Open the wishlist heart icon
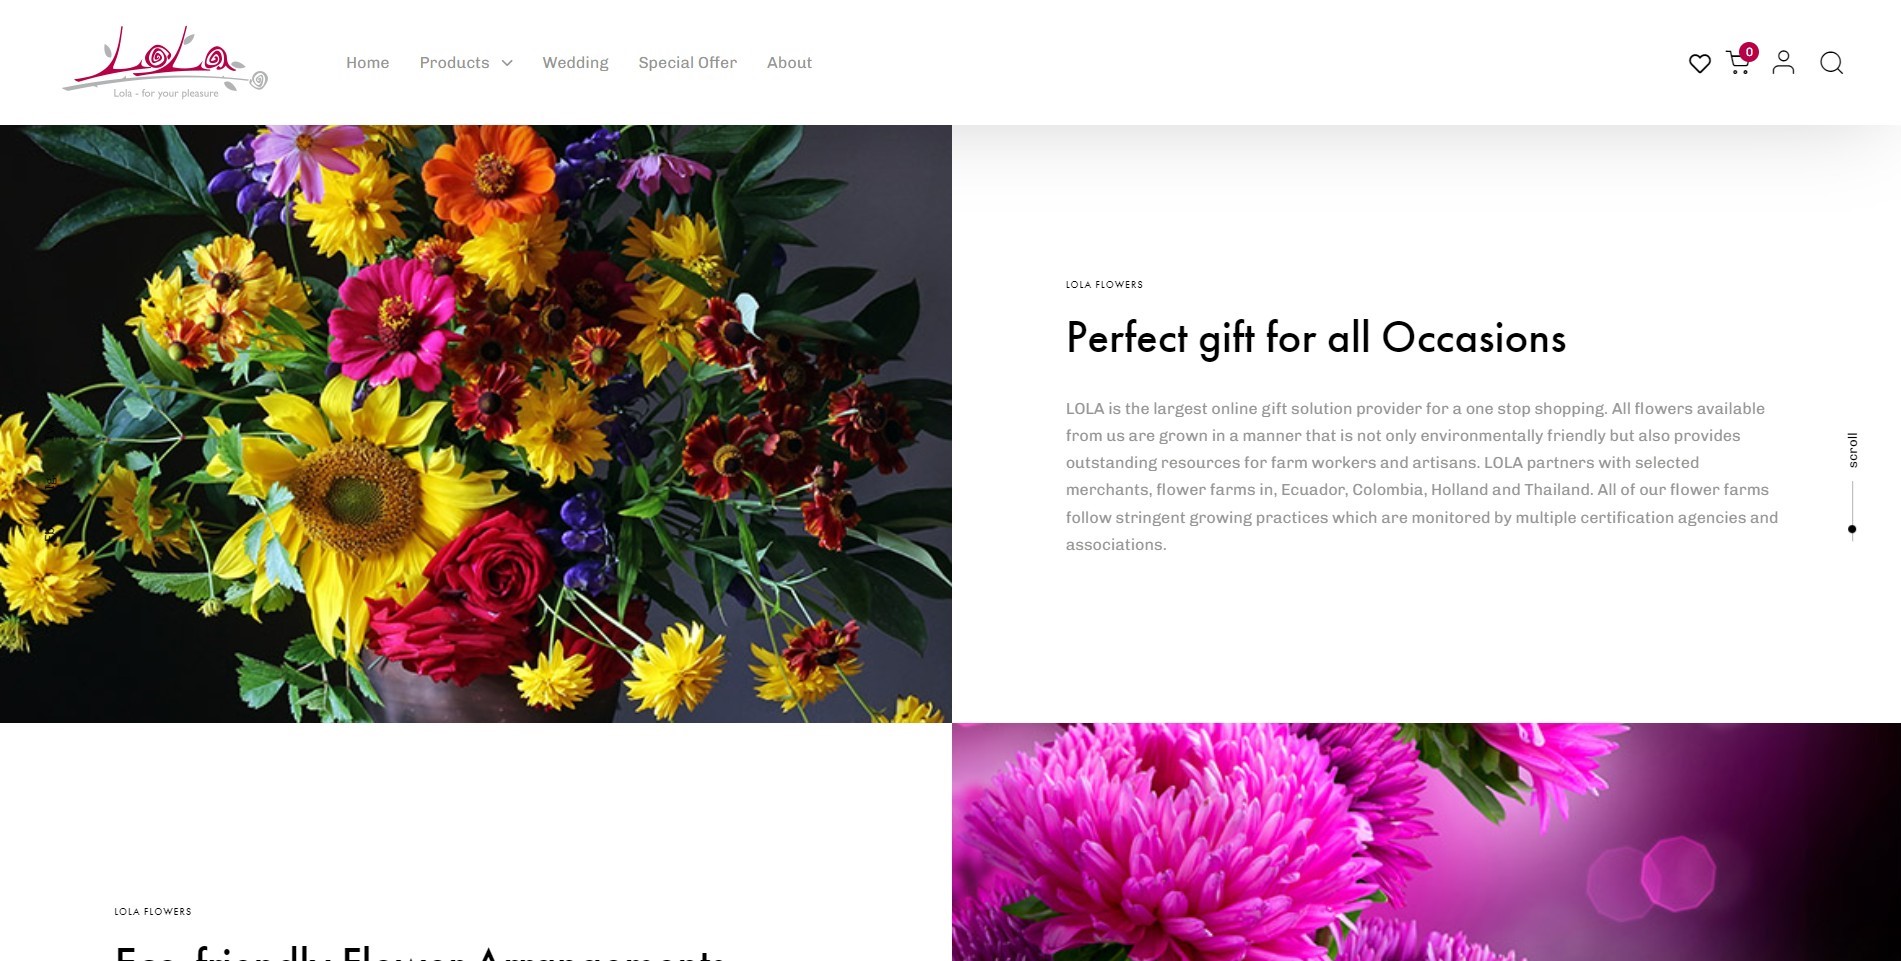1901x961 pixels. pos(1699,63)
